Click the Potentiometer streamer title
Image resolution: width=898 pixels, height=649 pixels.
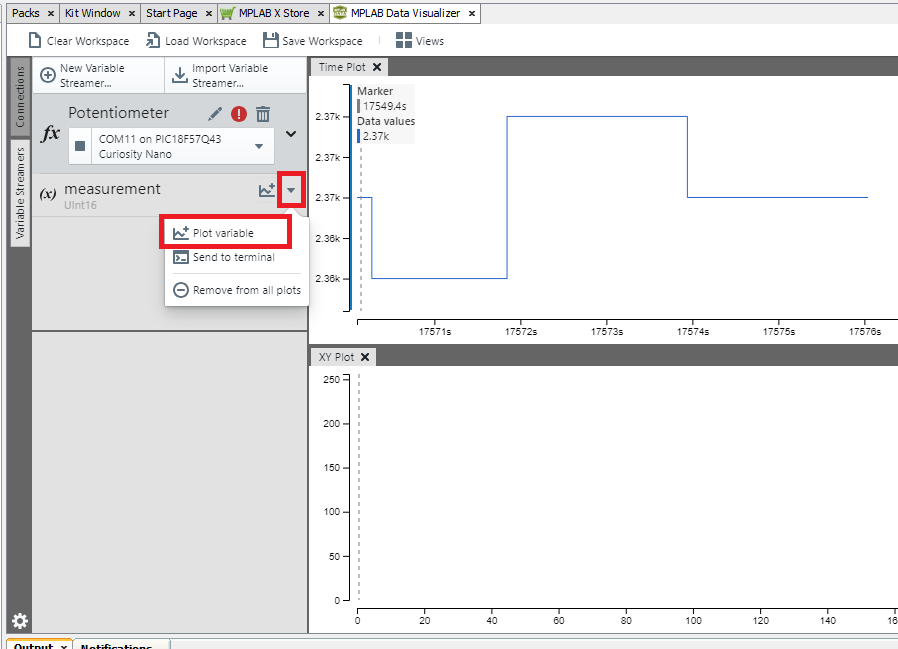[x=119, y=112]
